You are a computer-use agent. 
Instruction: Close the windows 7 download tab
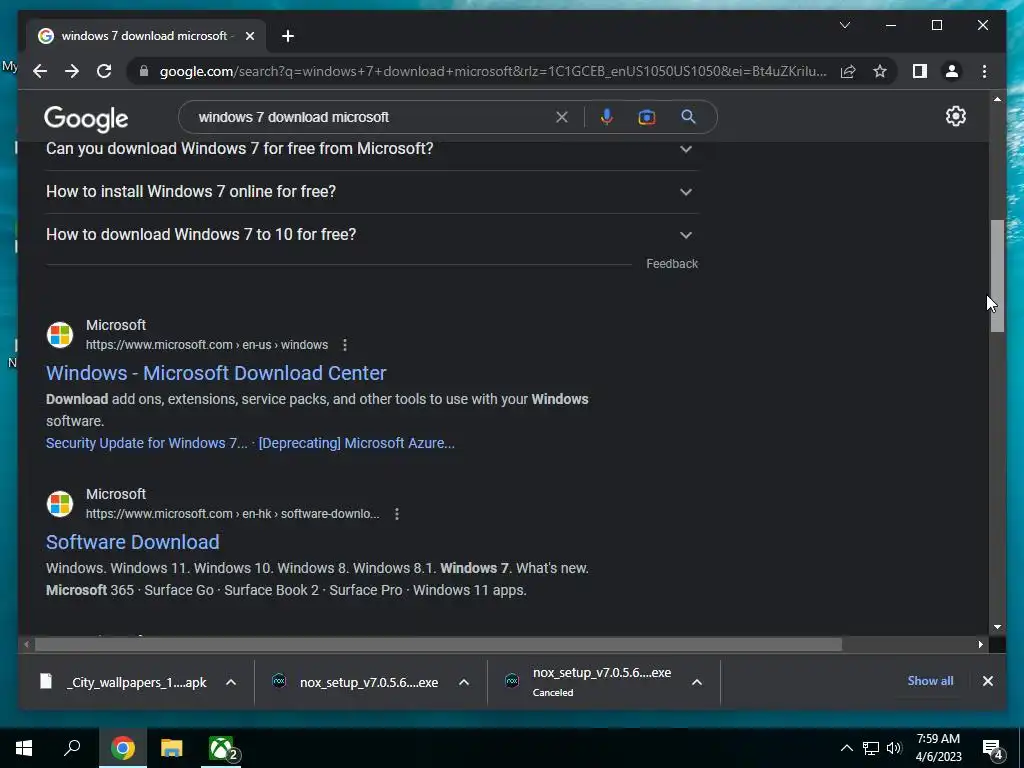coord(249,36)
